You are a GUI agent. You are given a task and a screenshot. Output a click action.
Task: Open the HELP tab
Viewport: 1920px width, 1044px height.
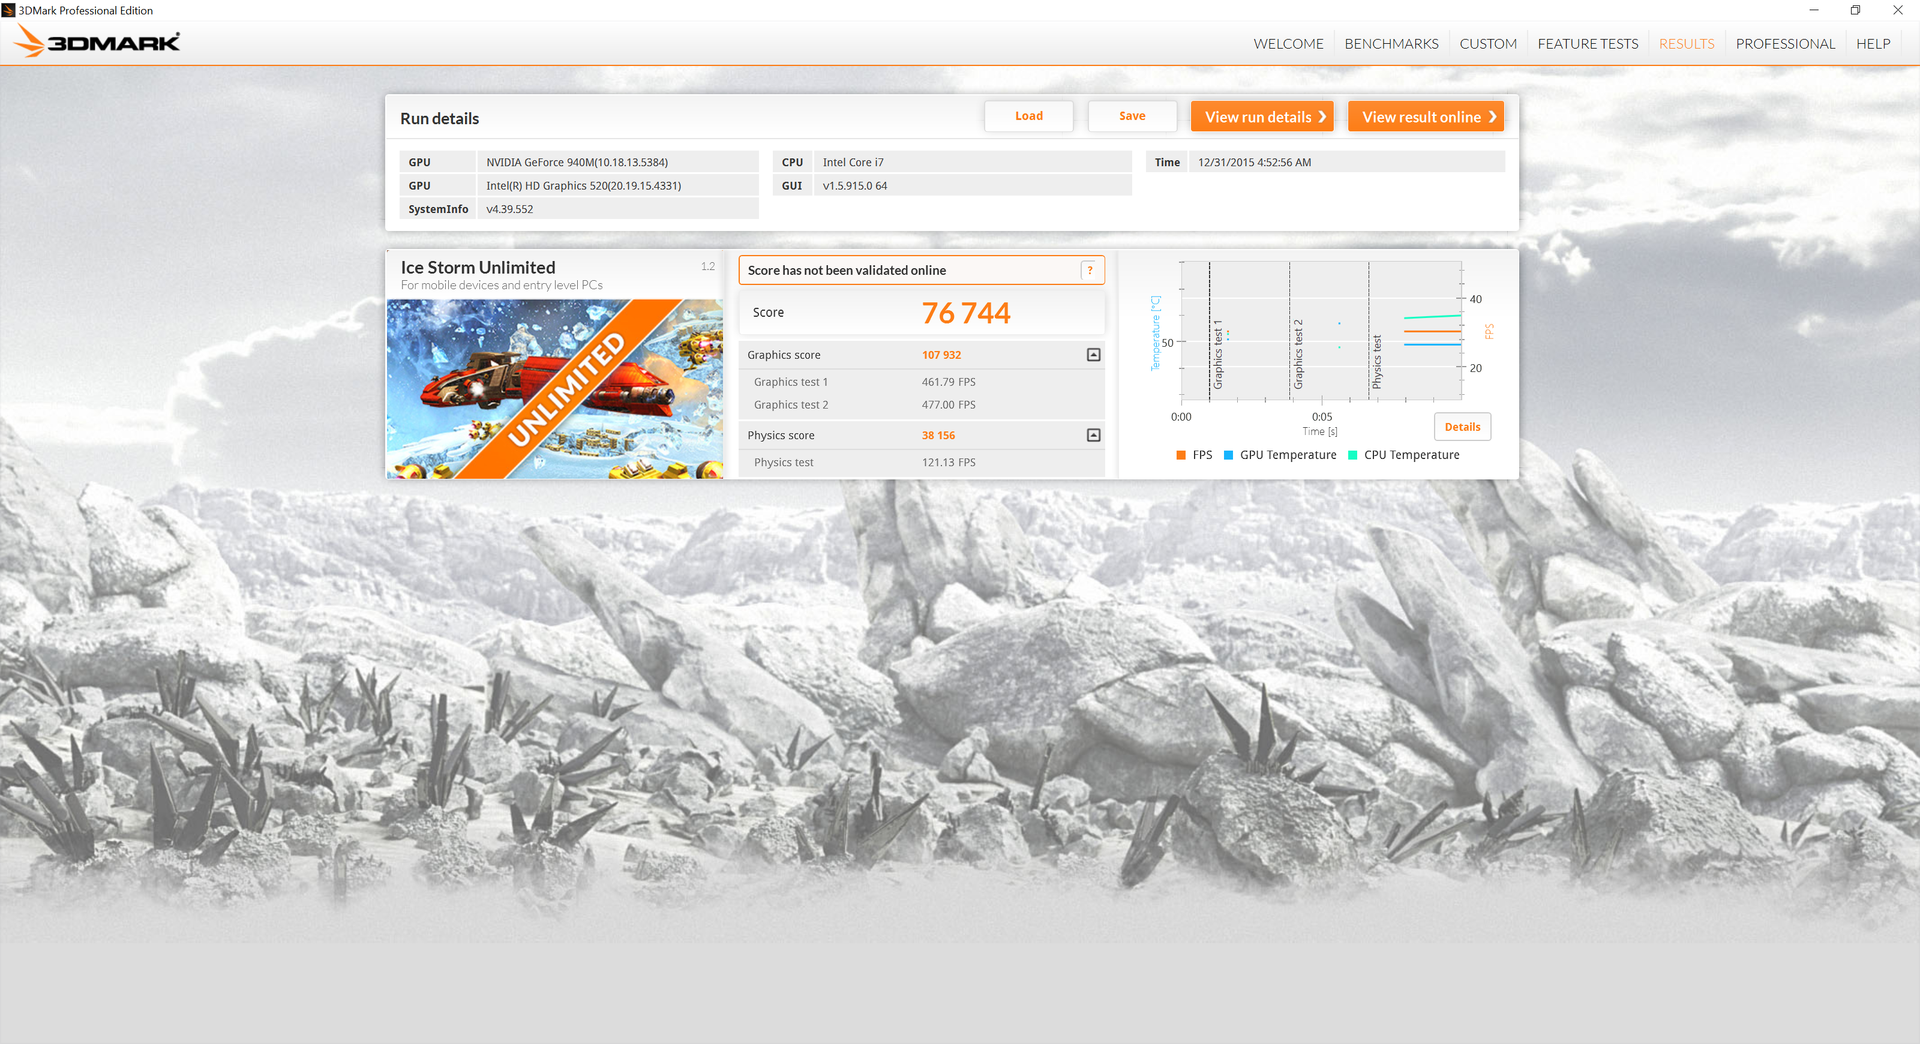(x=1873, y=44)
